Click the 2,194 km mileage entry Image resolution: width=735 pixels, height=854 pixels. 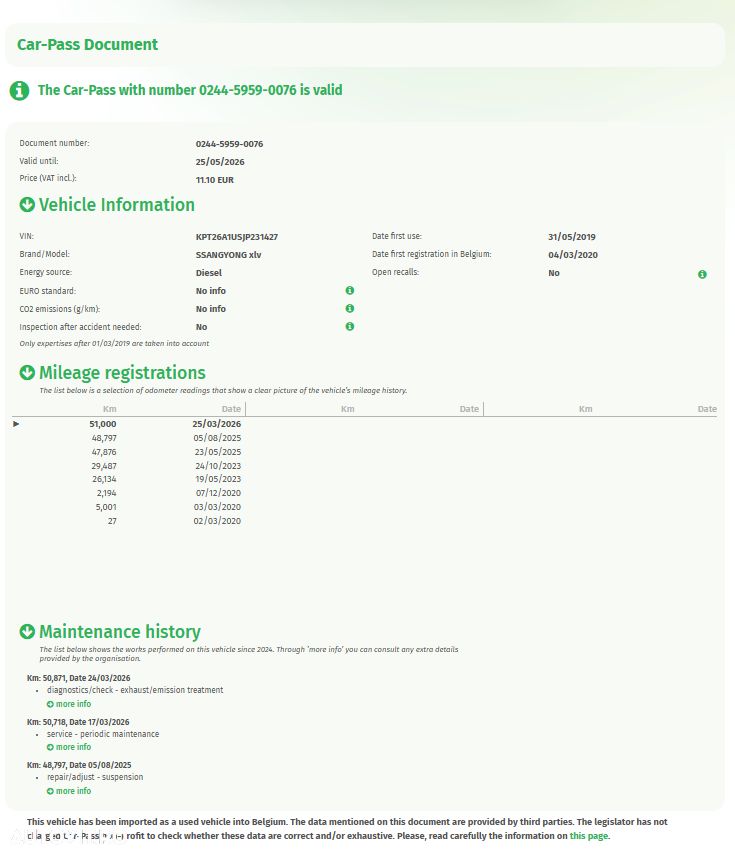coord(107,493)
